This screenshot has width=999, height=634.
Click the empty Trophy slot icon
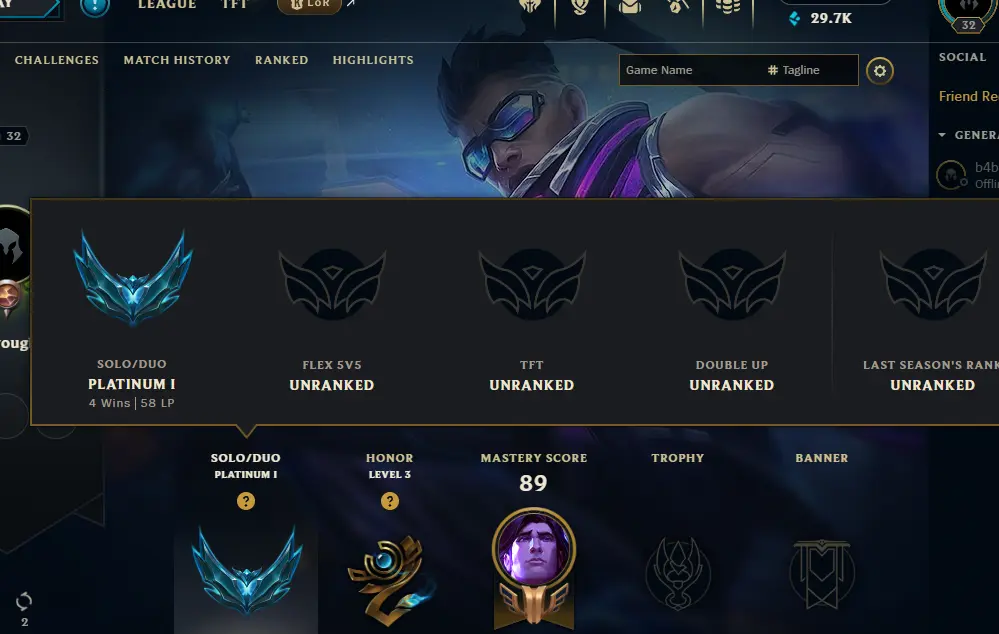click(678, 573)
